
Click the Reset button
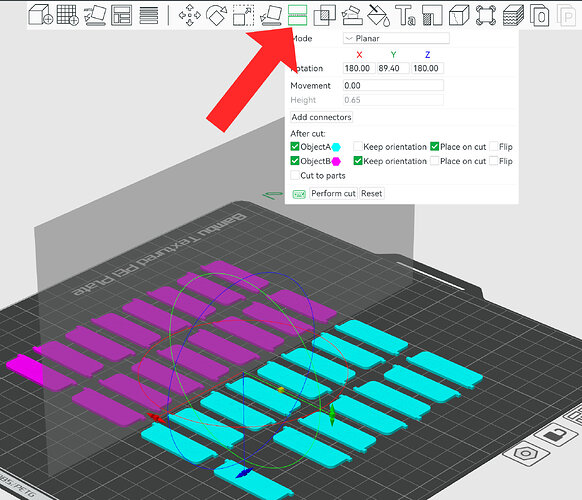[x=372, y=193]
